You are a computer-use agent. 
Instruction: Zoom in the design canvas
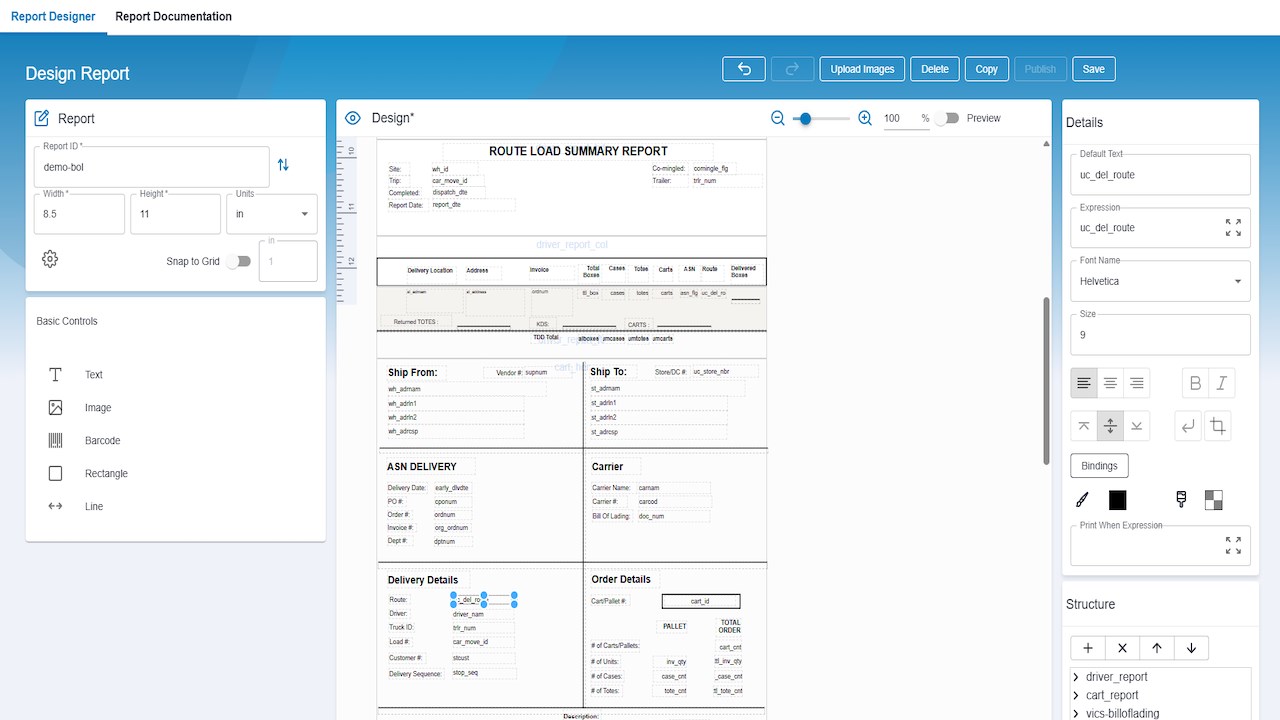865,118
